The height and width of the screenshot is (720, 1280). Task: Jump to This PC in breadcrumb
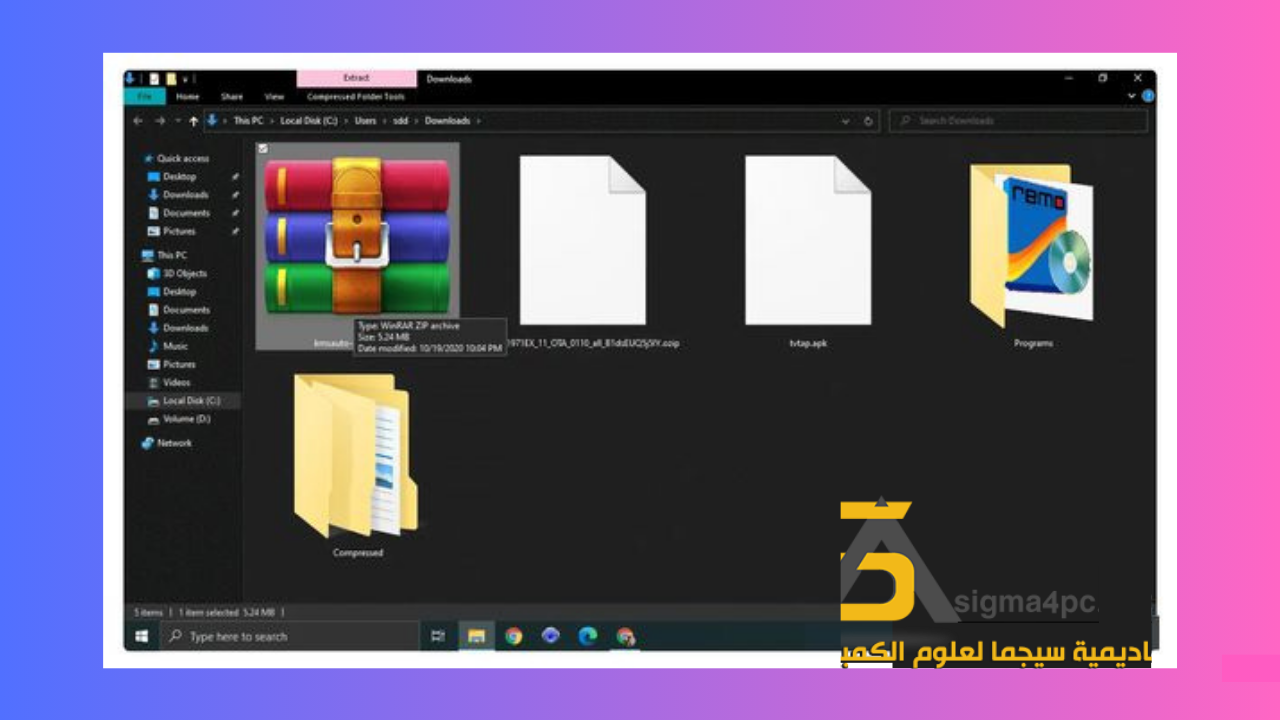coord(248,121)
